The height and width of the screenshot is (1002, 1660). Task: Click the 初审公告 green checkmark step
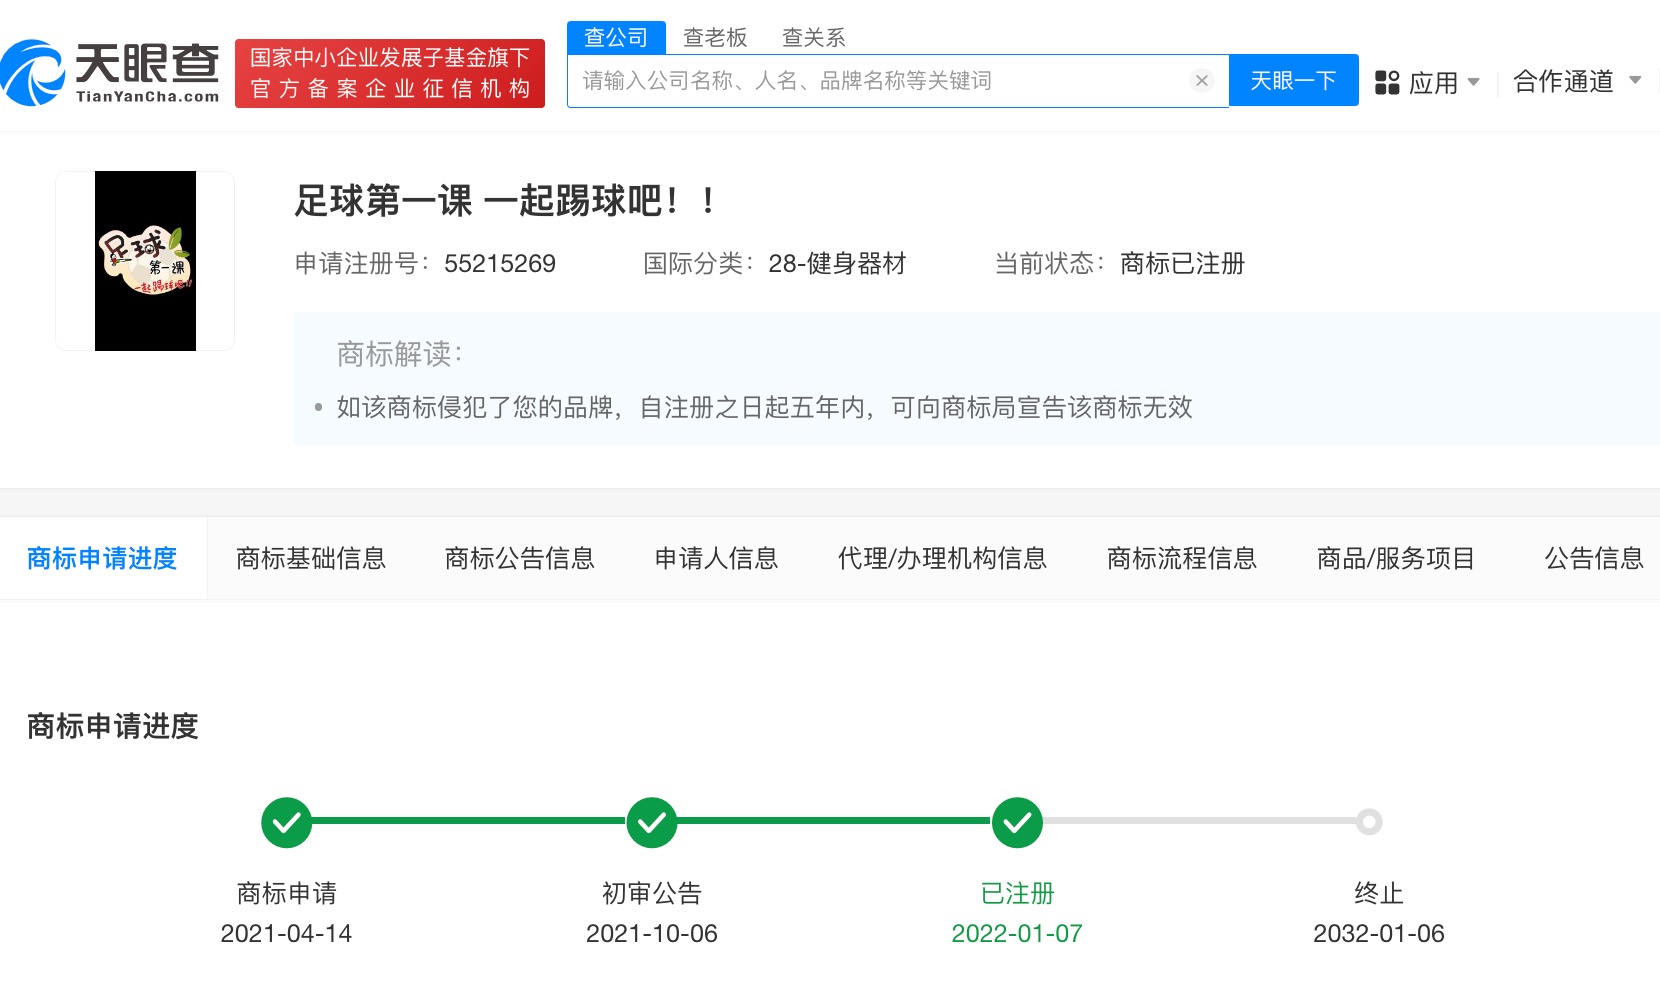(652, 822)
